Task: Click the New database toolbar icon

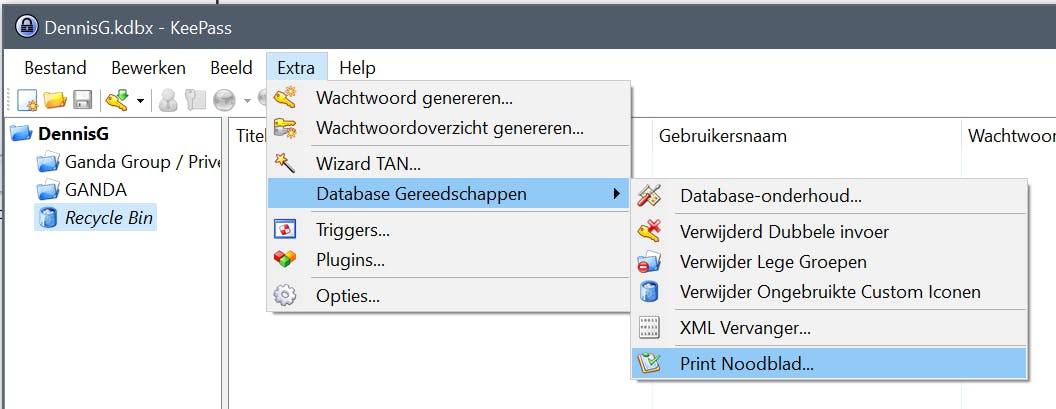Action: pos(27,99)
